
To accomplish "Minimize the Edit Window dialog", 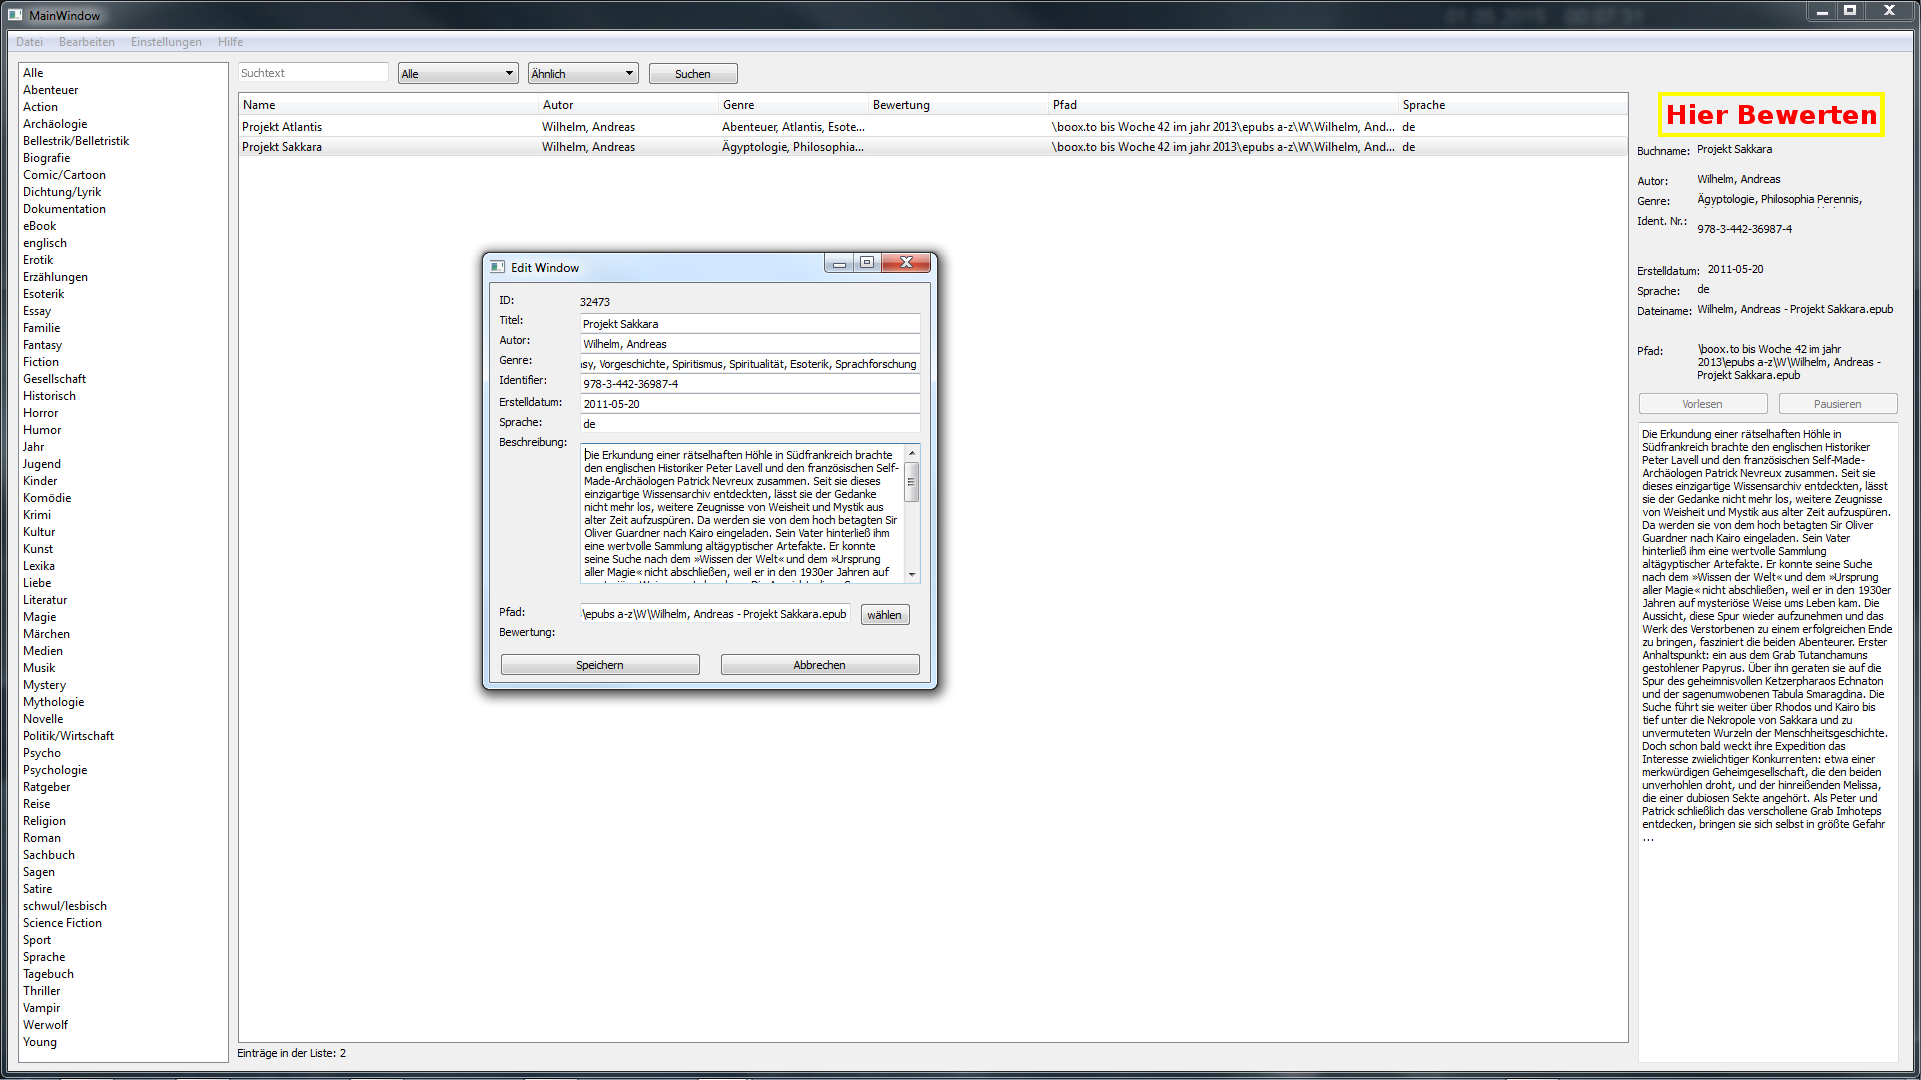I will (x=839, y=263).
